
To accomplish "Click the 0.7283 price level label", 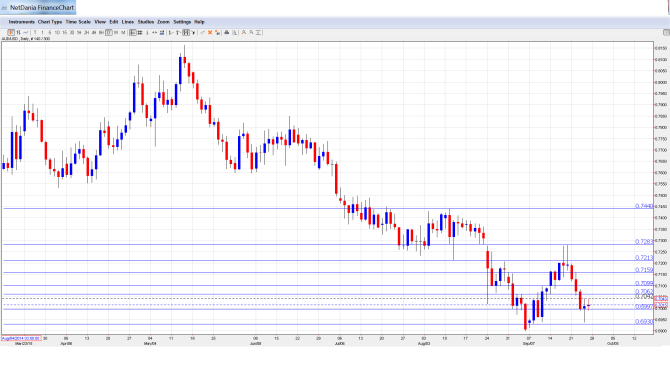I will [644, 242].
